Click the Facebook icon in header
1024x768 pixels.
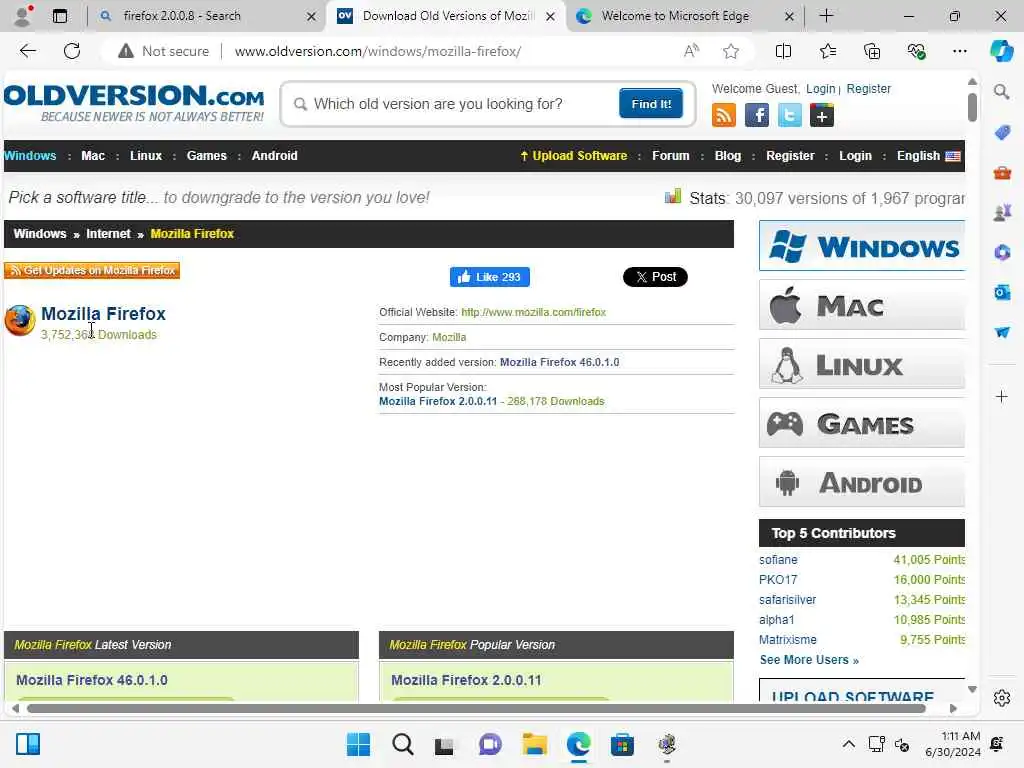756,116
